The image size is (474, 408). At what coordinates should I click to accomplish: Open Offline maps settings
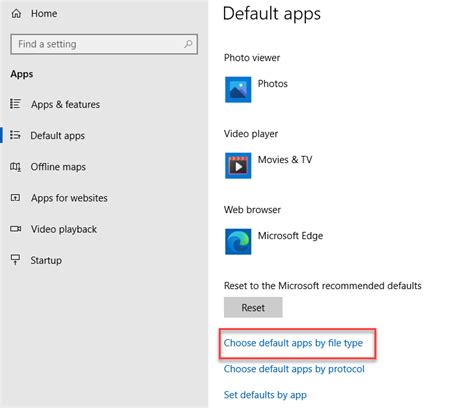pyautogui.click(x=58, y=167)
